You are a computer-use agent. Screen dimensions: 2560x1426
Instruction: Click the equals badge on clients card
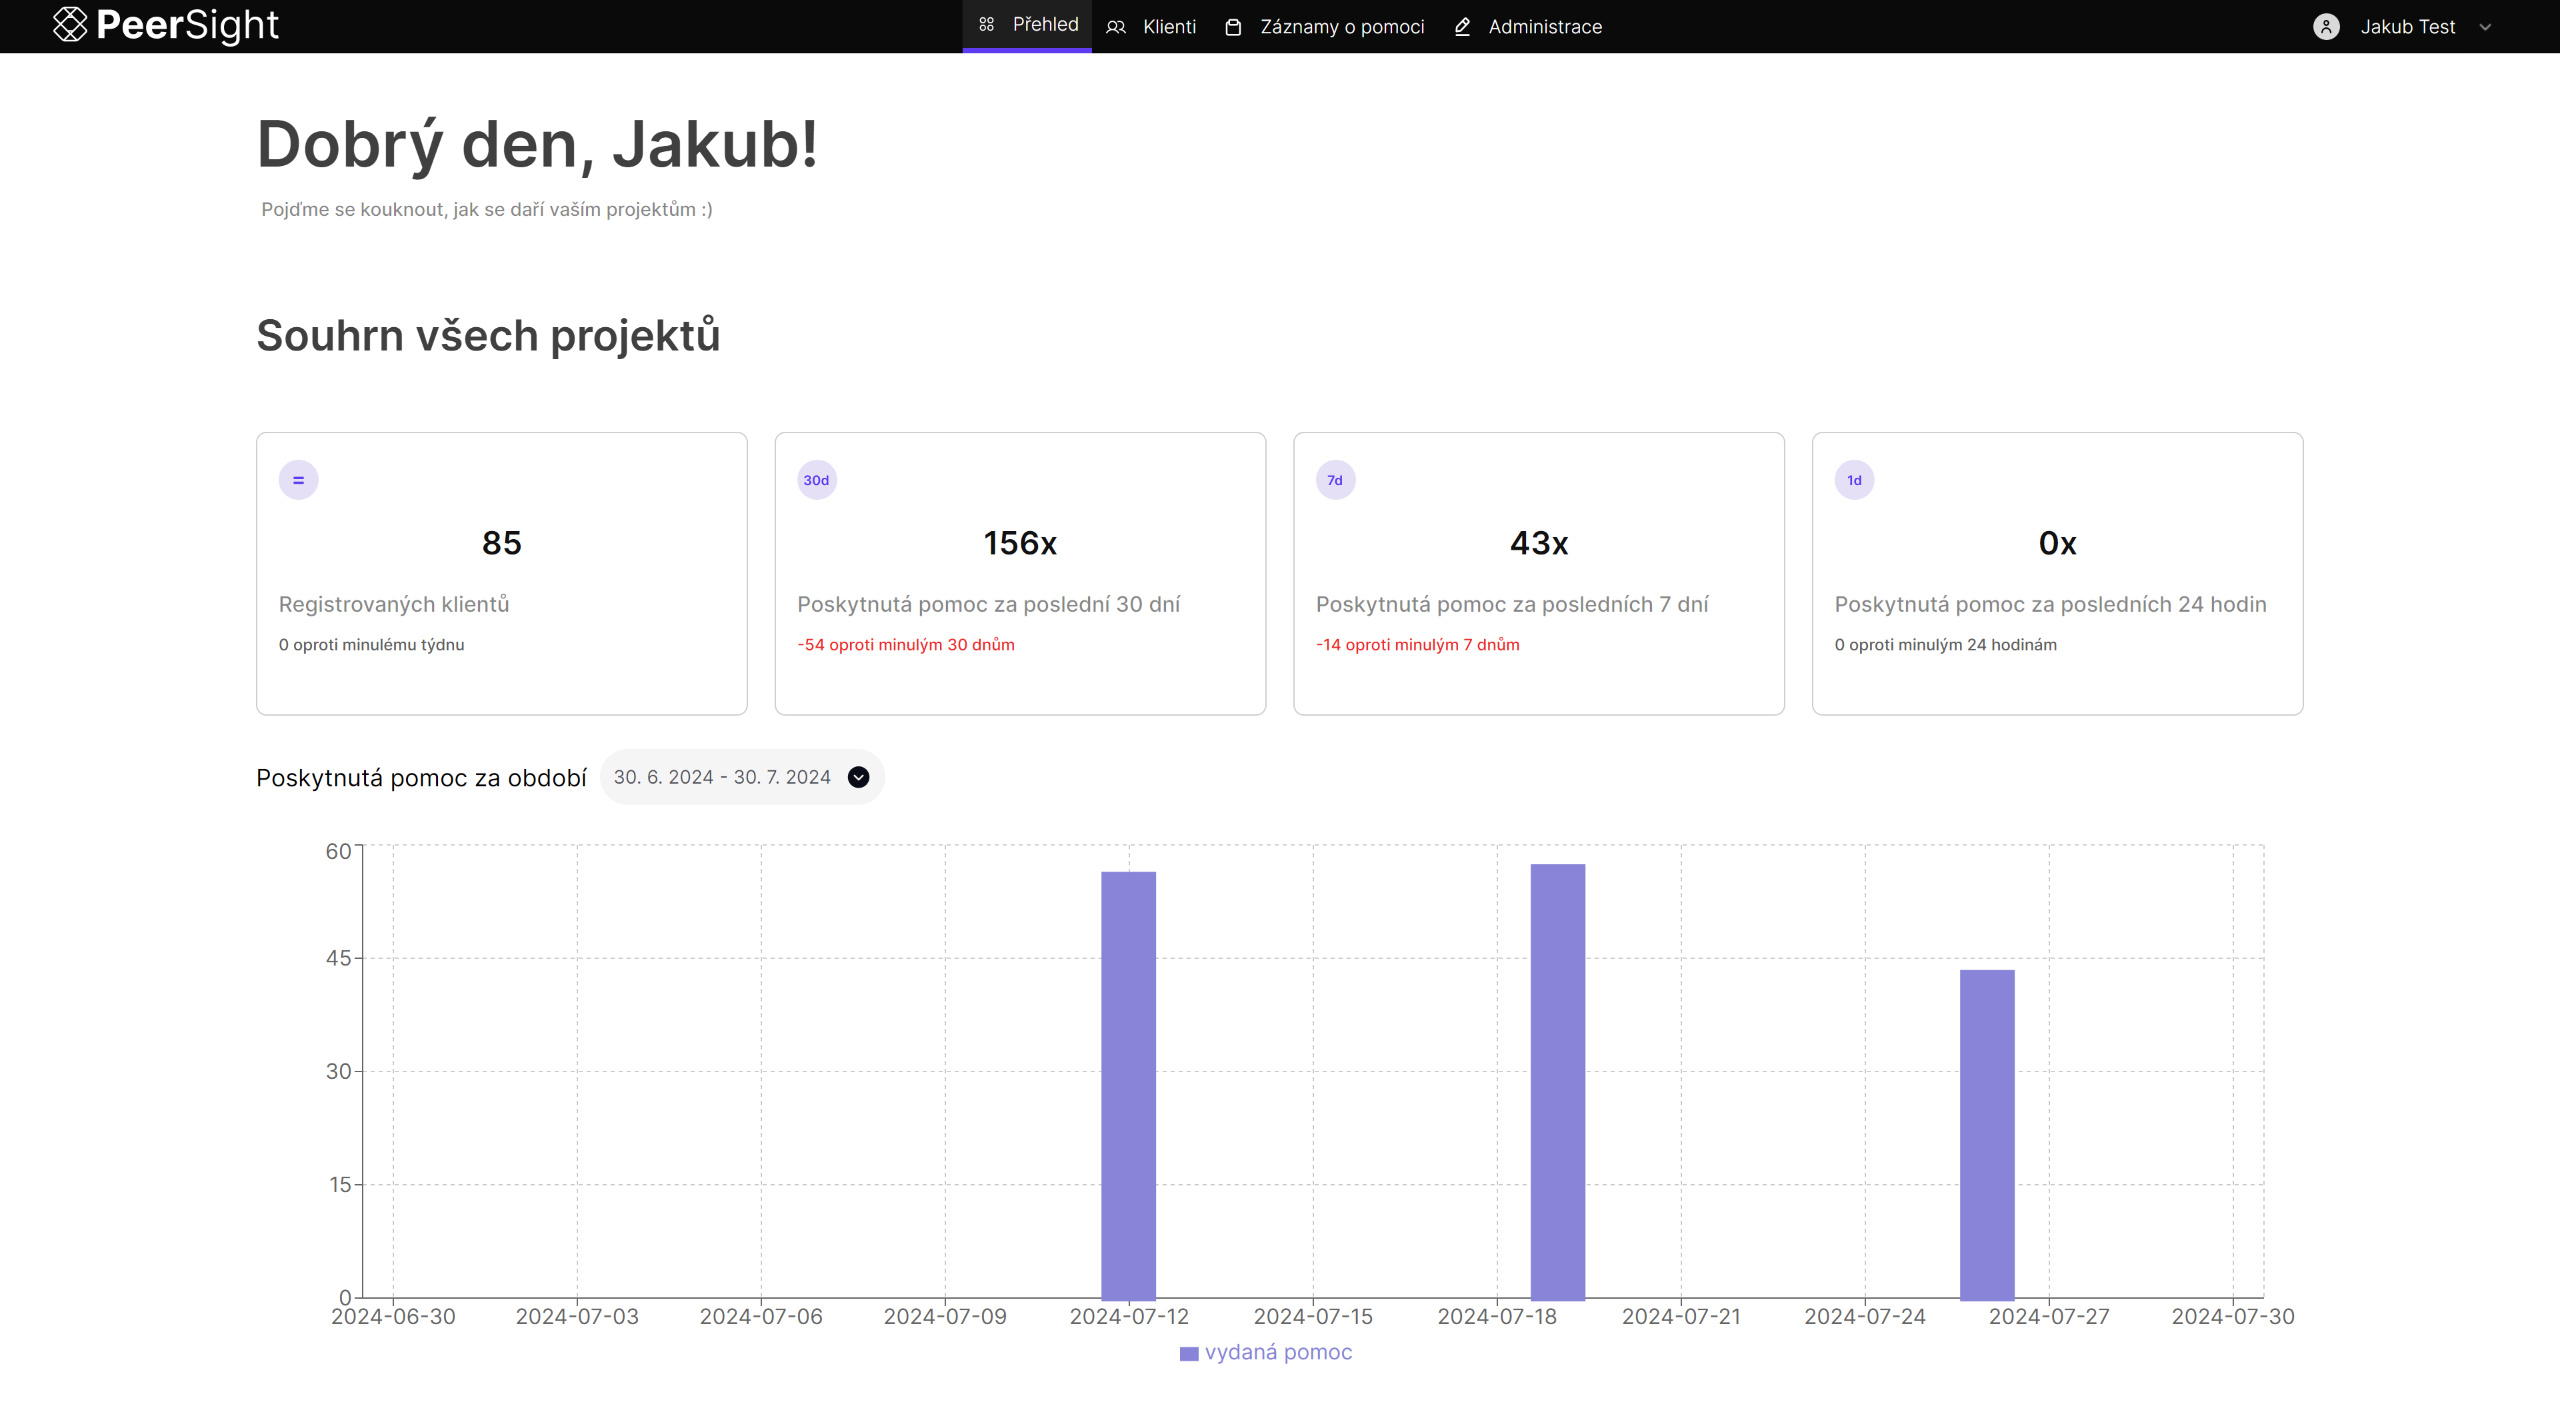[298, 480]
